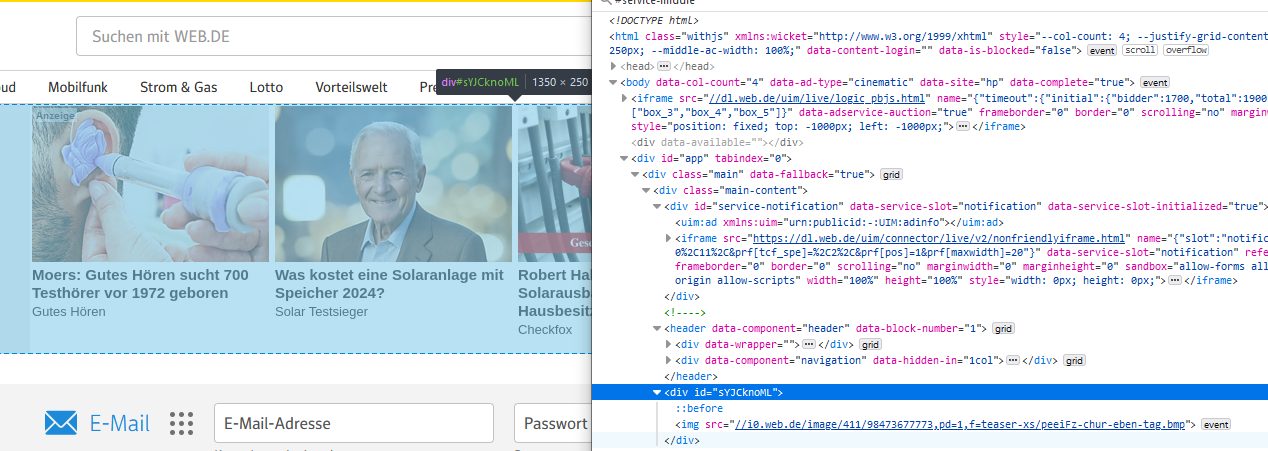The height and width of the screenshot is (451, 1268).
Task: Open the logic_pbjs.html src link
Action: click(817, 98)
